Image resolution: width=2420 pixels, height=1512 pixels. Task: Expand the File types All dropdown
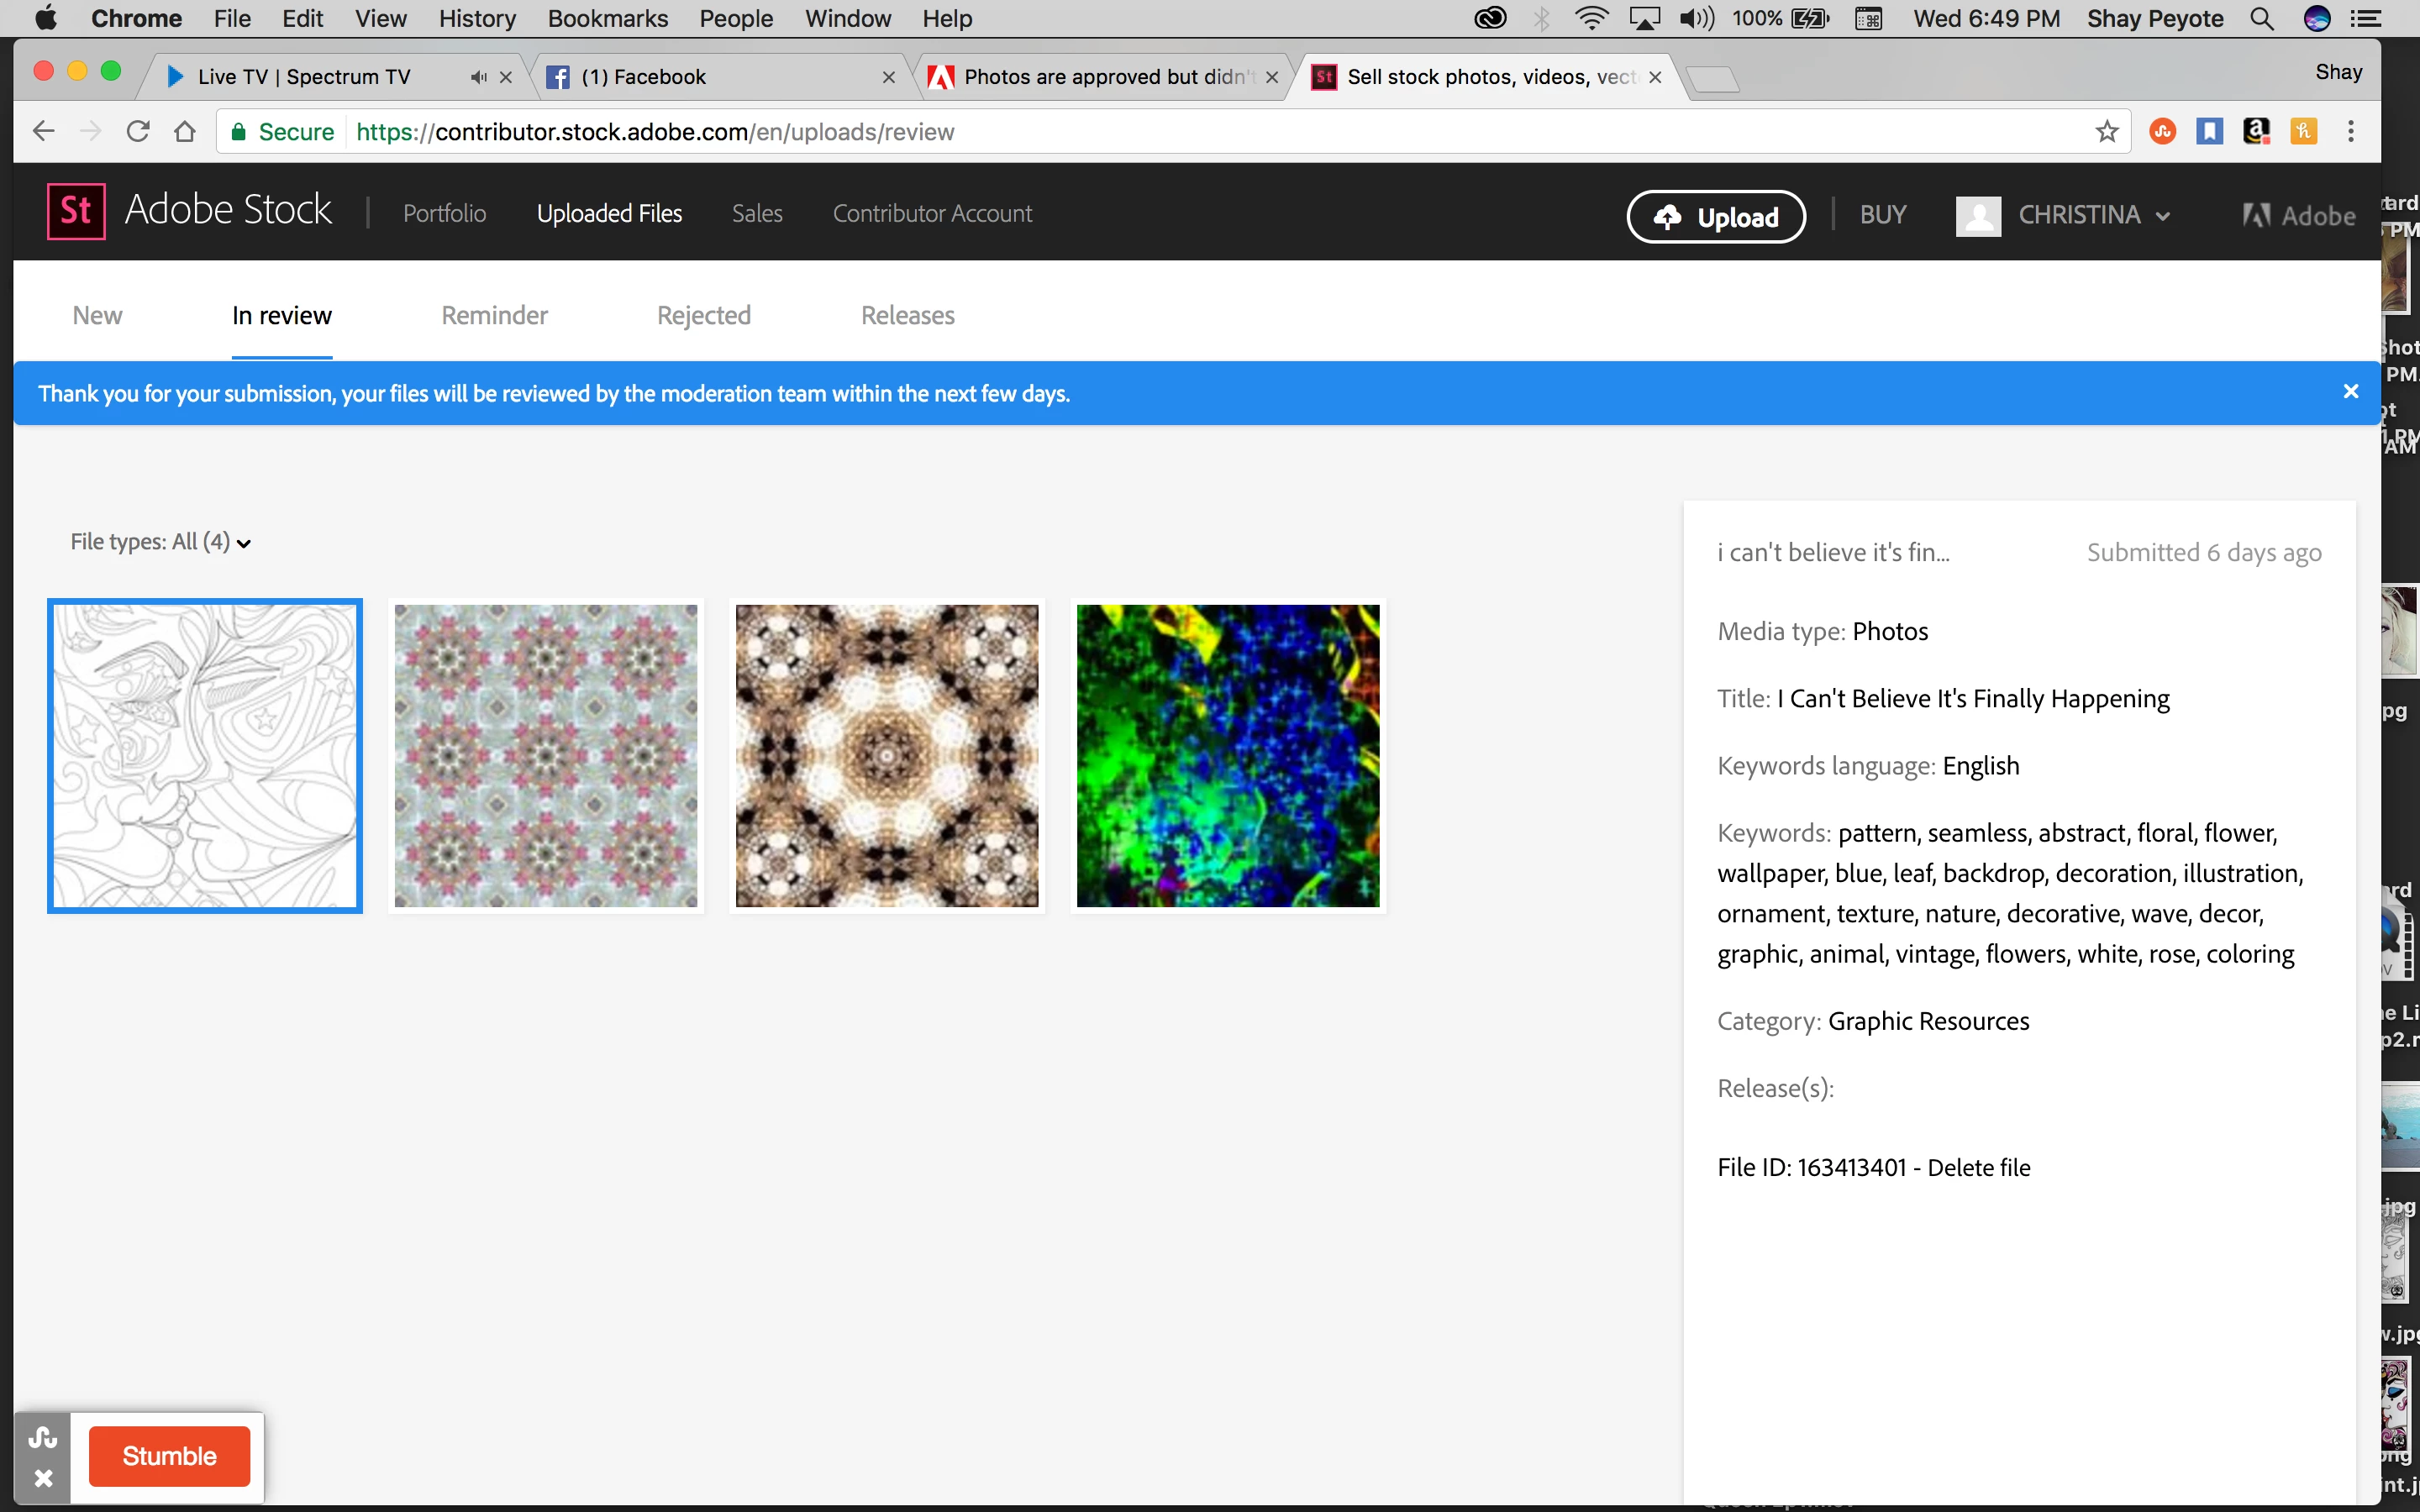pyautogui.click(x=160, y=542)
